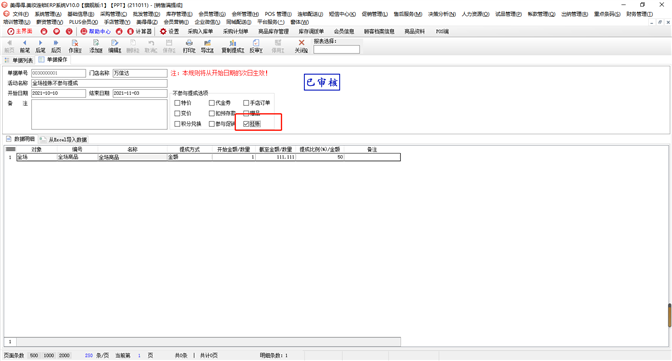Click the grid corner selector above row numbers
This screenshot has height=361, width=672.
[x=11, y=149]
